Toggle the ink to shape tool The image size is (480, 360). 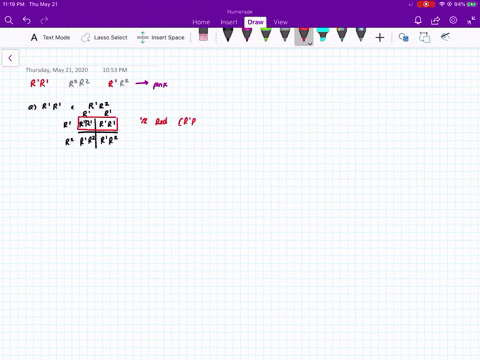click(404, 37)
